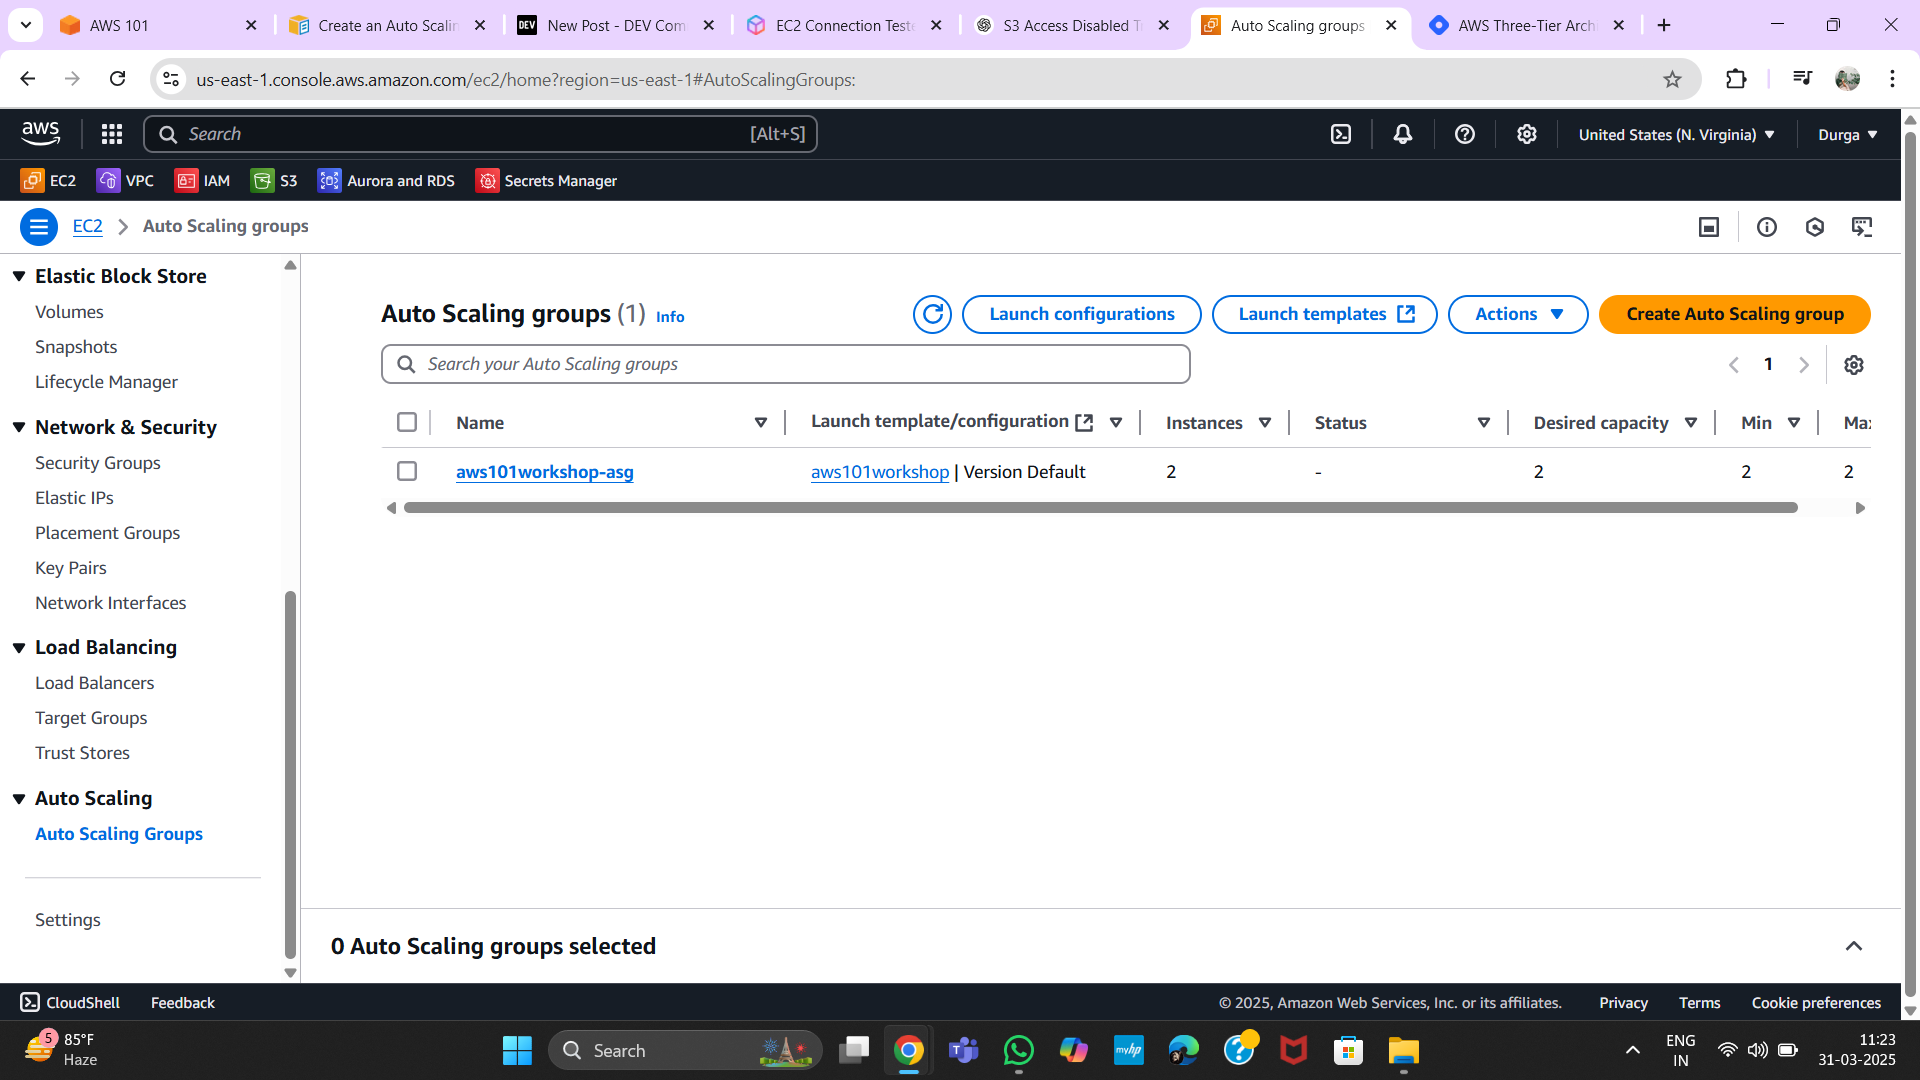Open Chrome from the Windows taskbar
This screenshot has height=1080, width=1920.
[x=908, y=1050]
